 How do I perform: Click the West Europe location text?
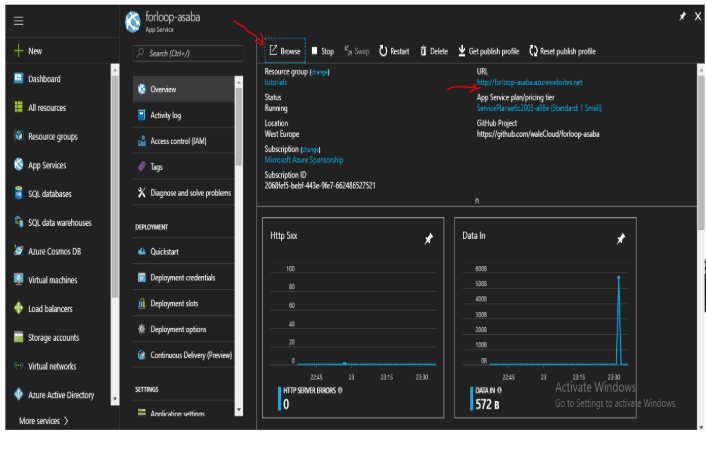(281, 134)
